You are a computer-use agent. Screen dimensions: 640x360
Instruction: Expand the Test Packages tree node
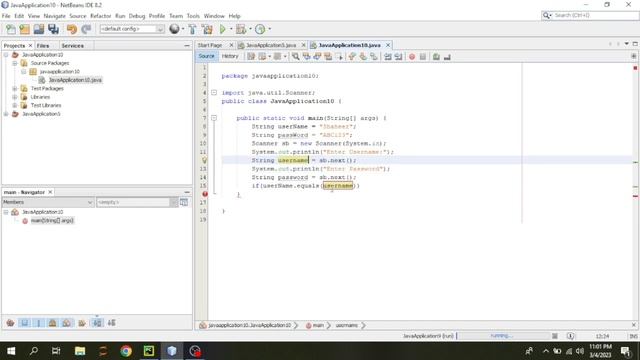coord(15,89)
